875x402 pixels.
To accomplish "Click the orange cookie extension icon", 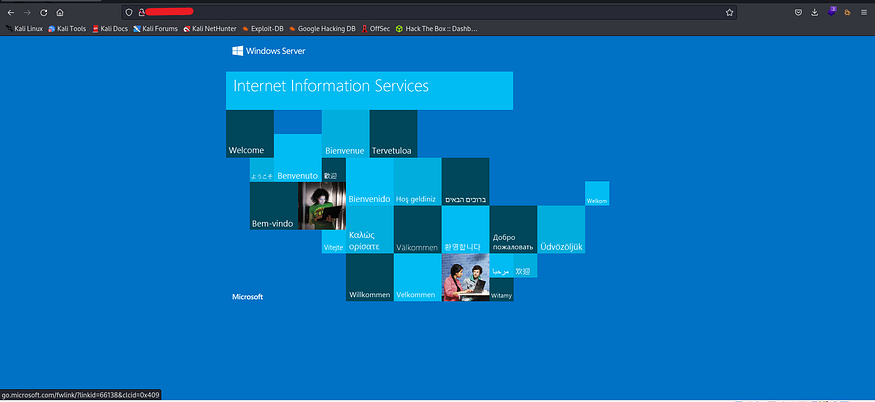I will tap(848, 12).
